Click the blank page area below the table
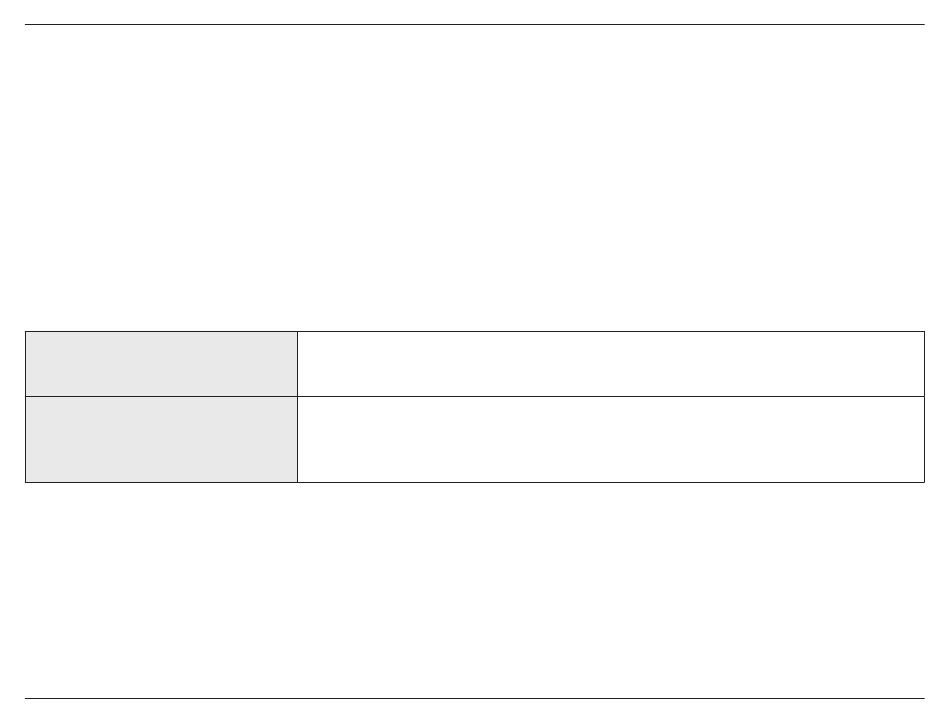The width and height of the screenshot is (950, 725). point(474,591)
